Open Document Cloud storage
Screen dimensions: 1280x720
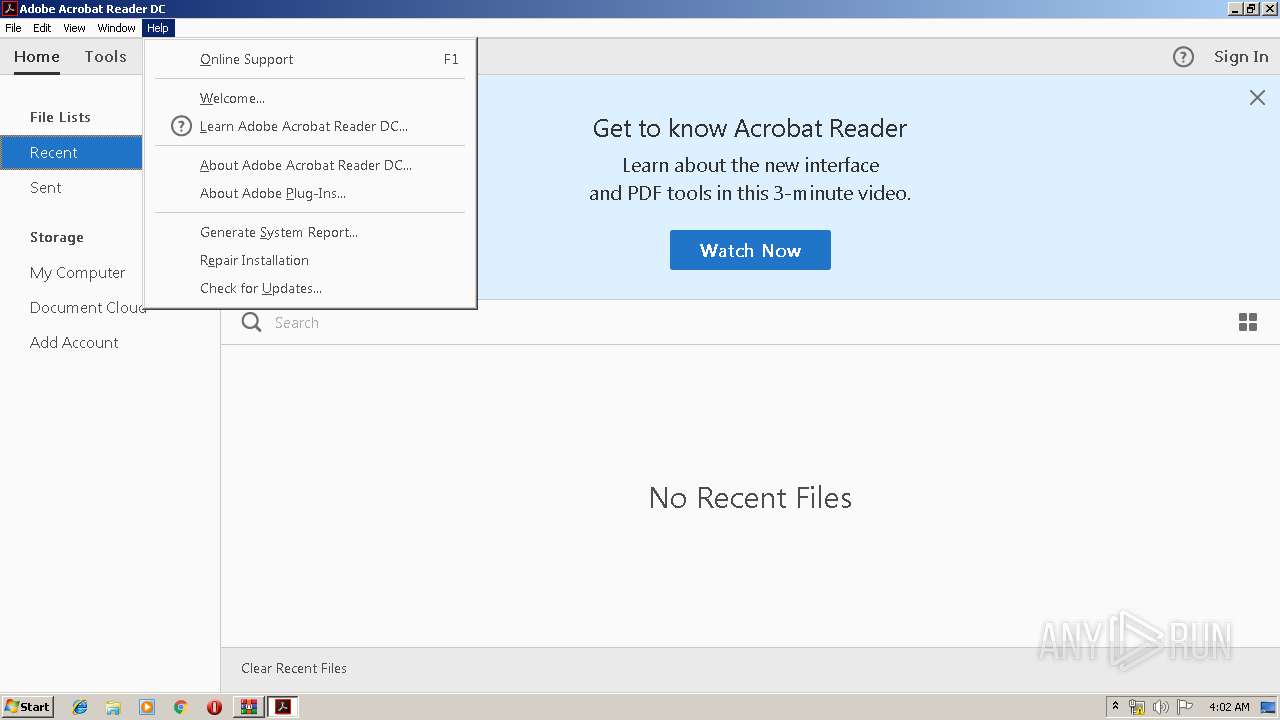coord(88,308)
